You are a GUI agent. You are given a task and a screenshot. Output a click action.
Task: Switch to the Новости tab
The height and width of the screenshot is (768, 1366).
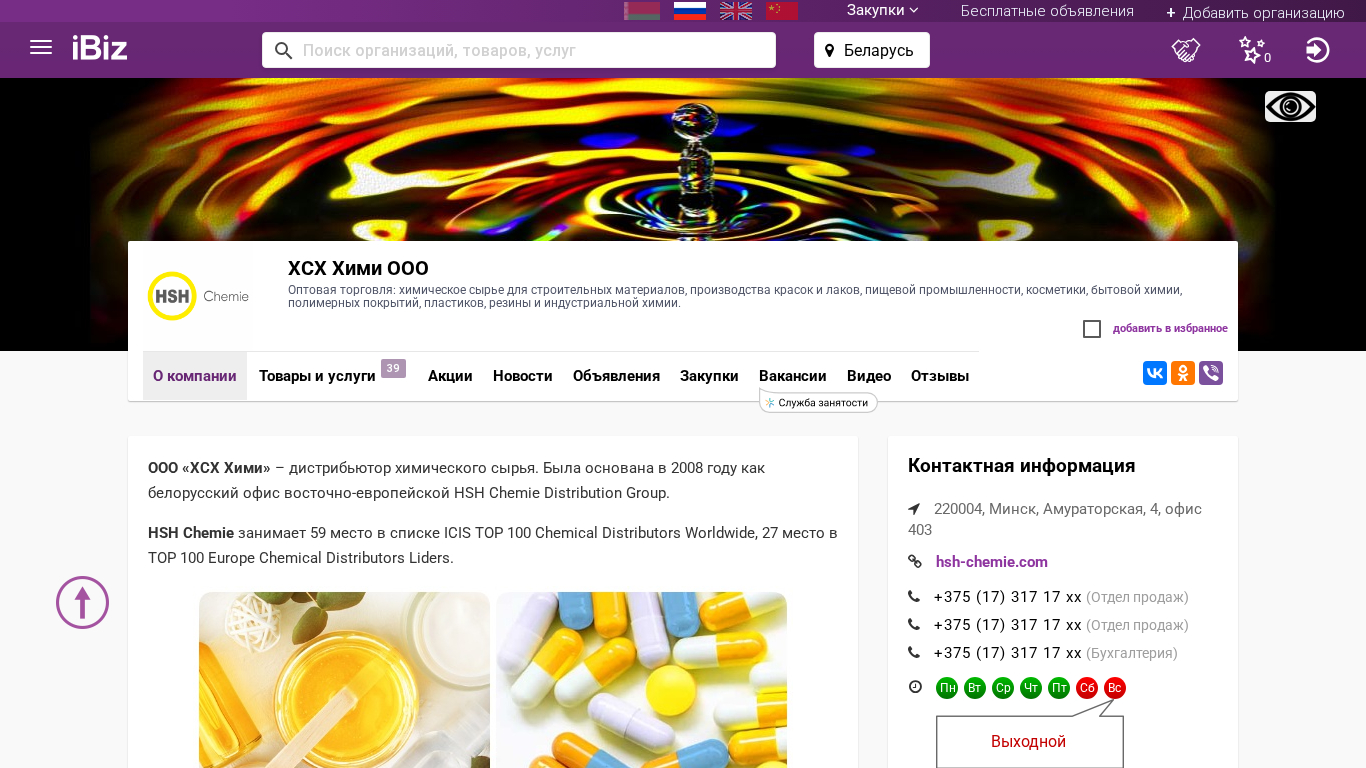coord(523,376)
